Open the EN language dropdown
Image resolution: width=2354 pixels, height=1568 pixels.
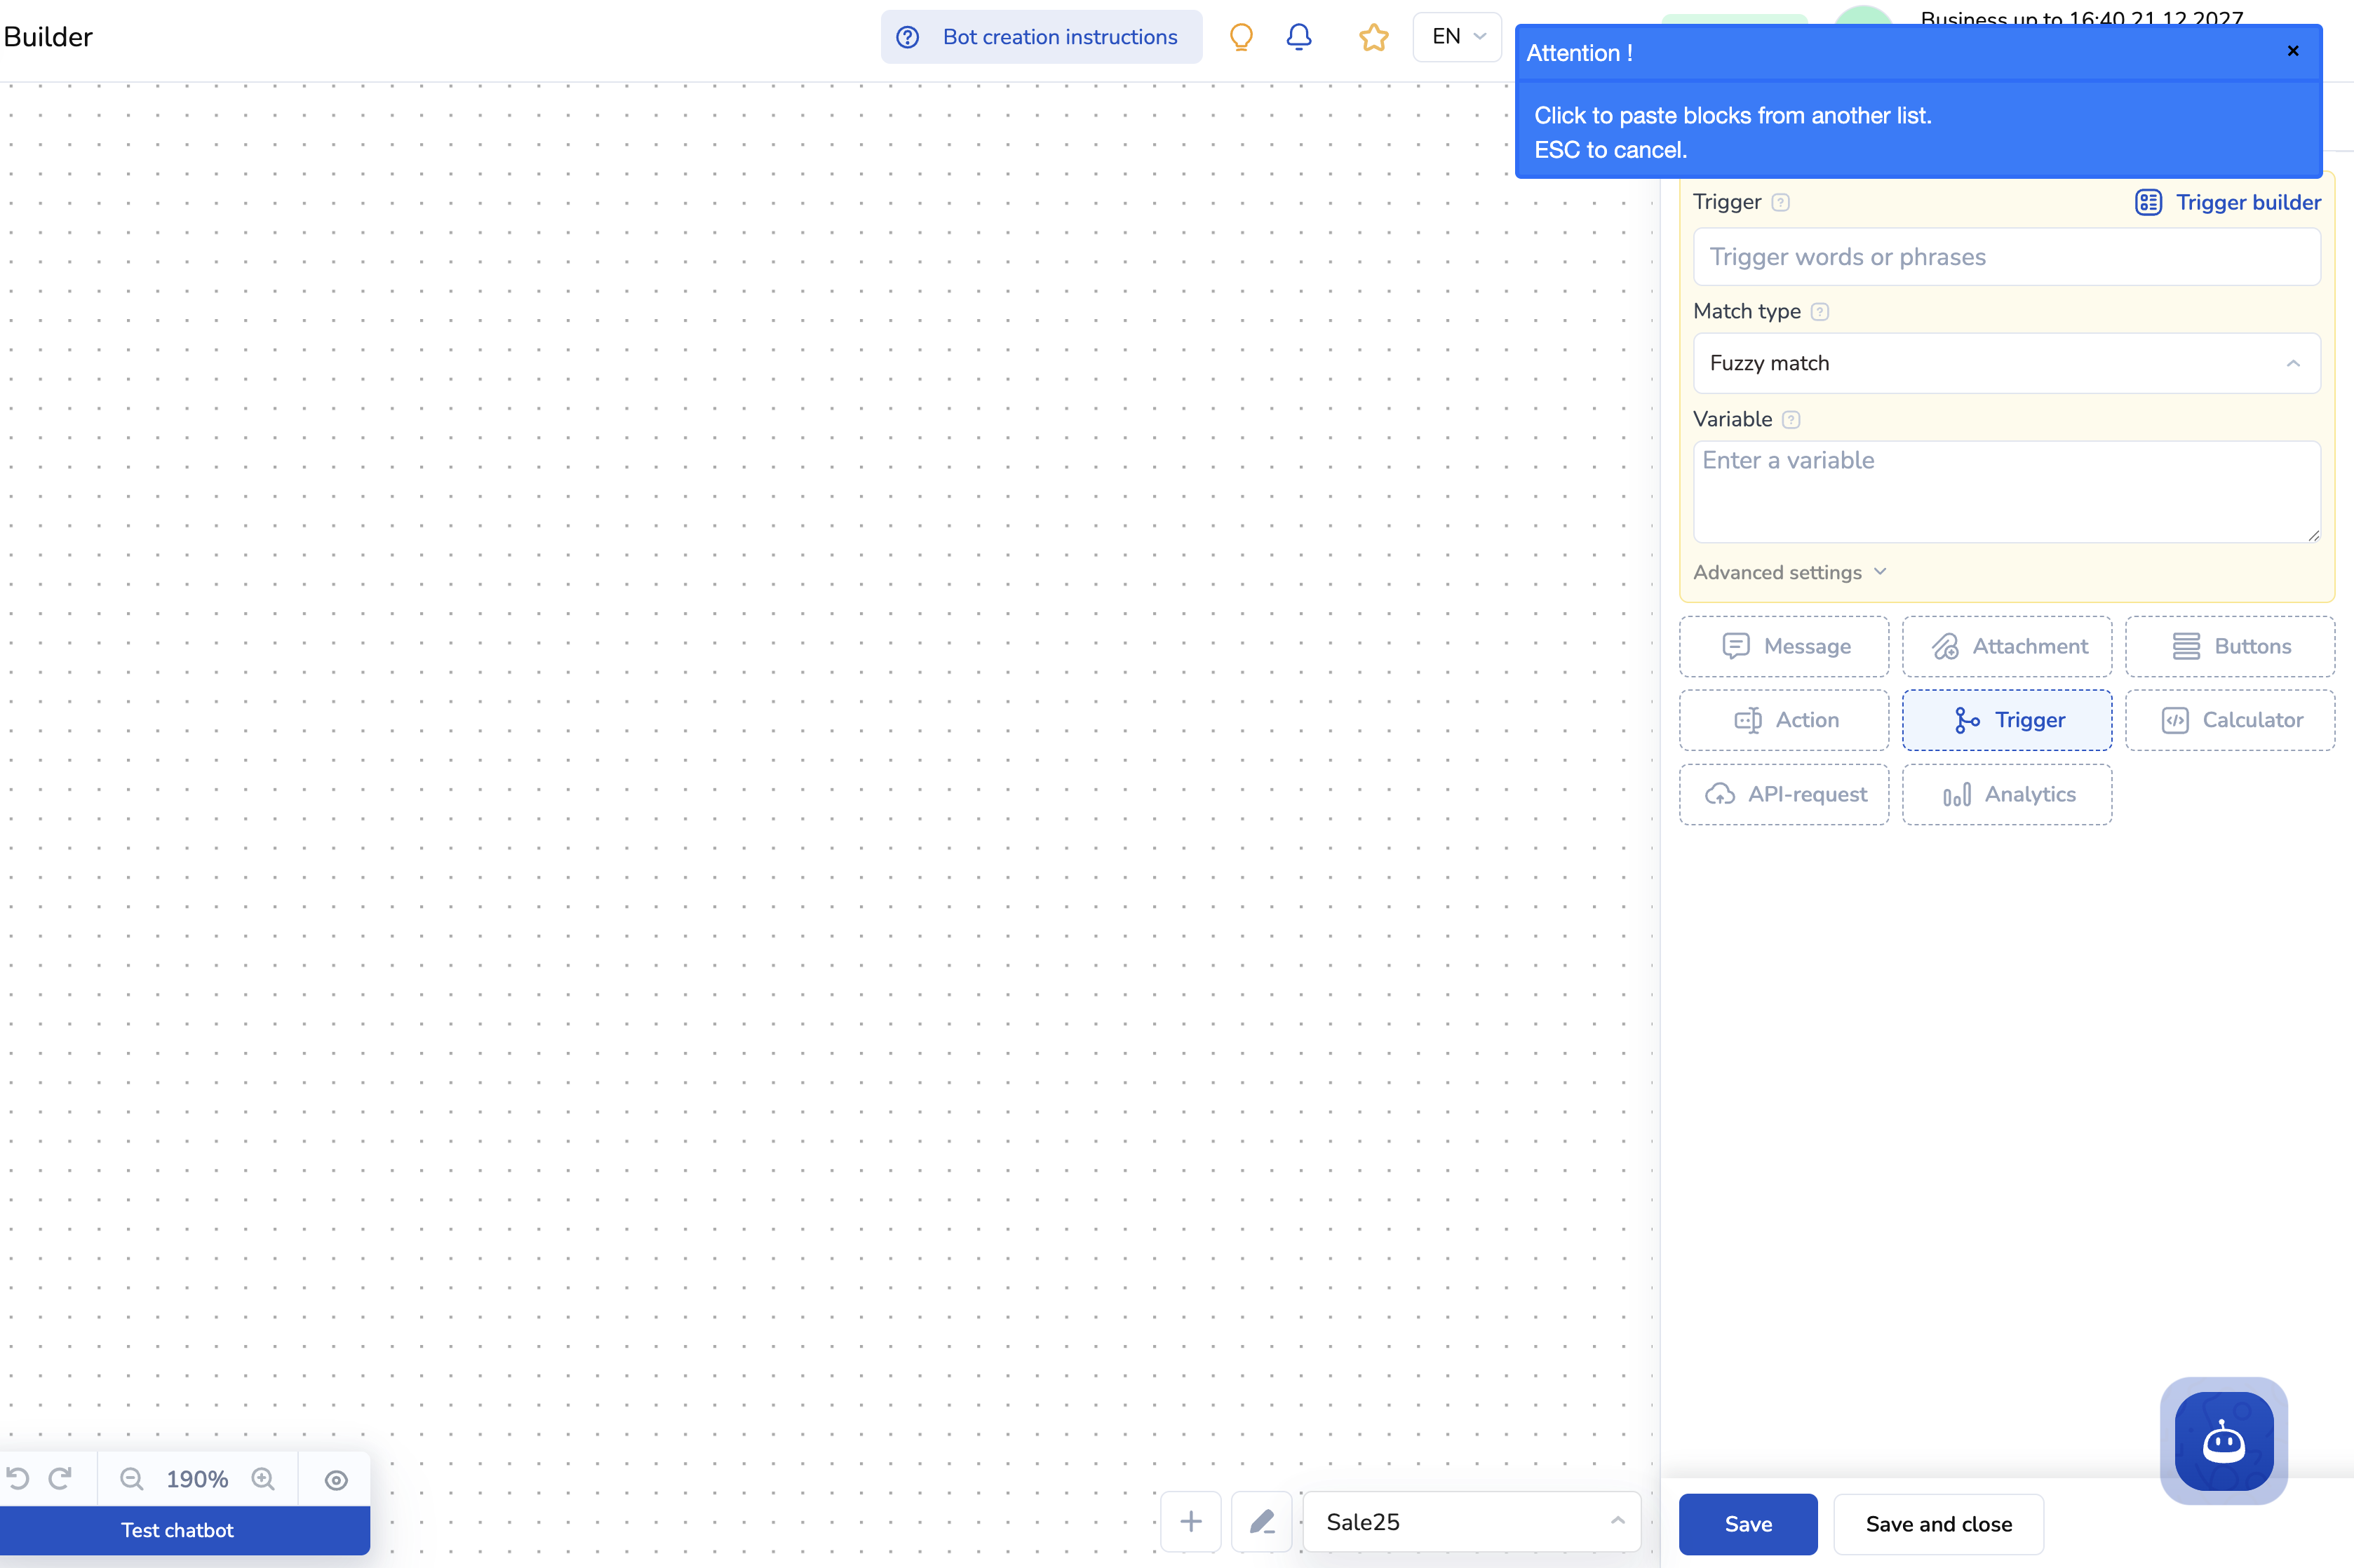point(1457,37)
